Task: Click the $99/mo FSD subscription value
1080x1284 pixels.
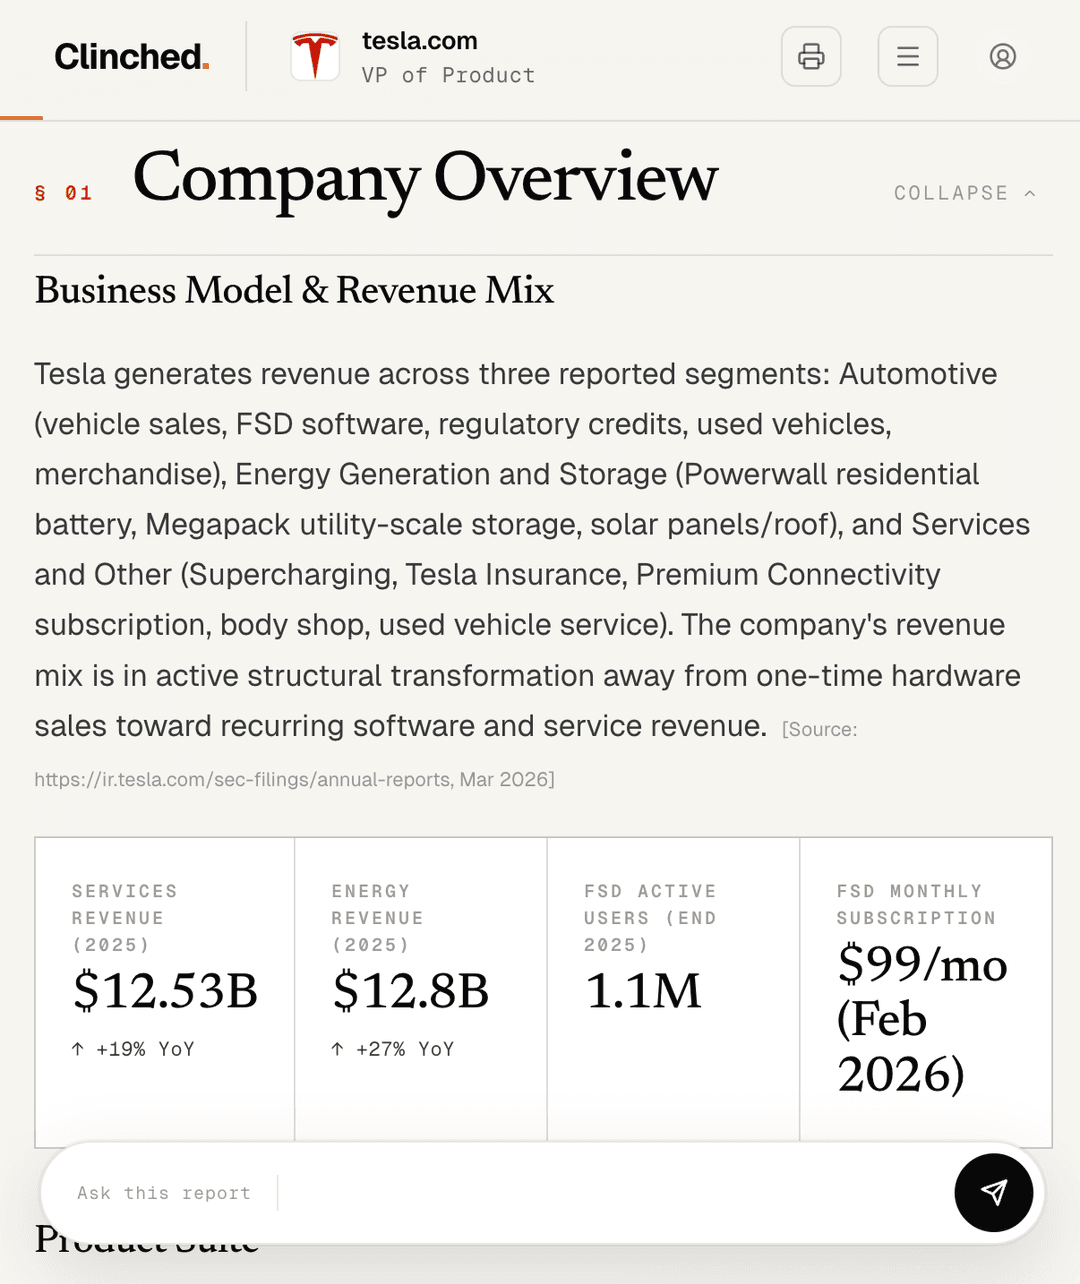Action: coord(922,1019)
